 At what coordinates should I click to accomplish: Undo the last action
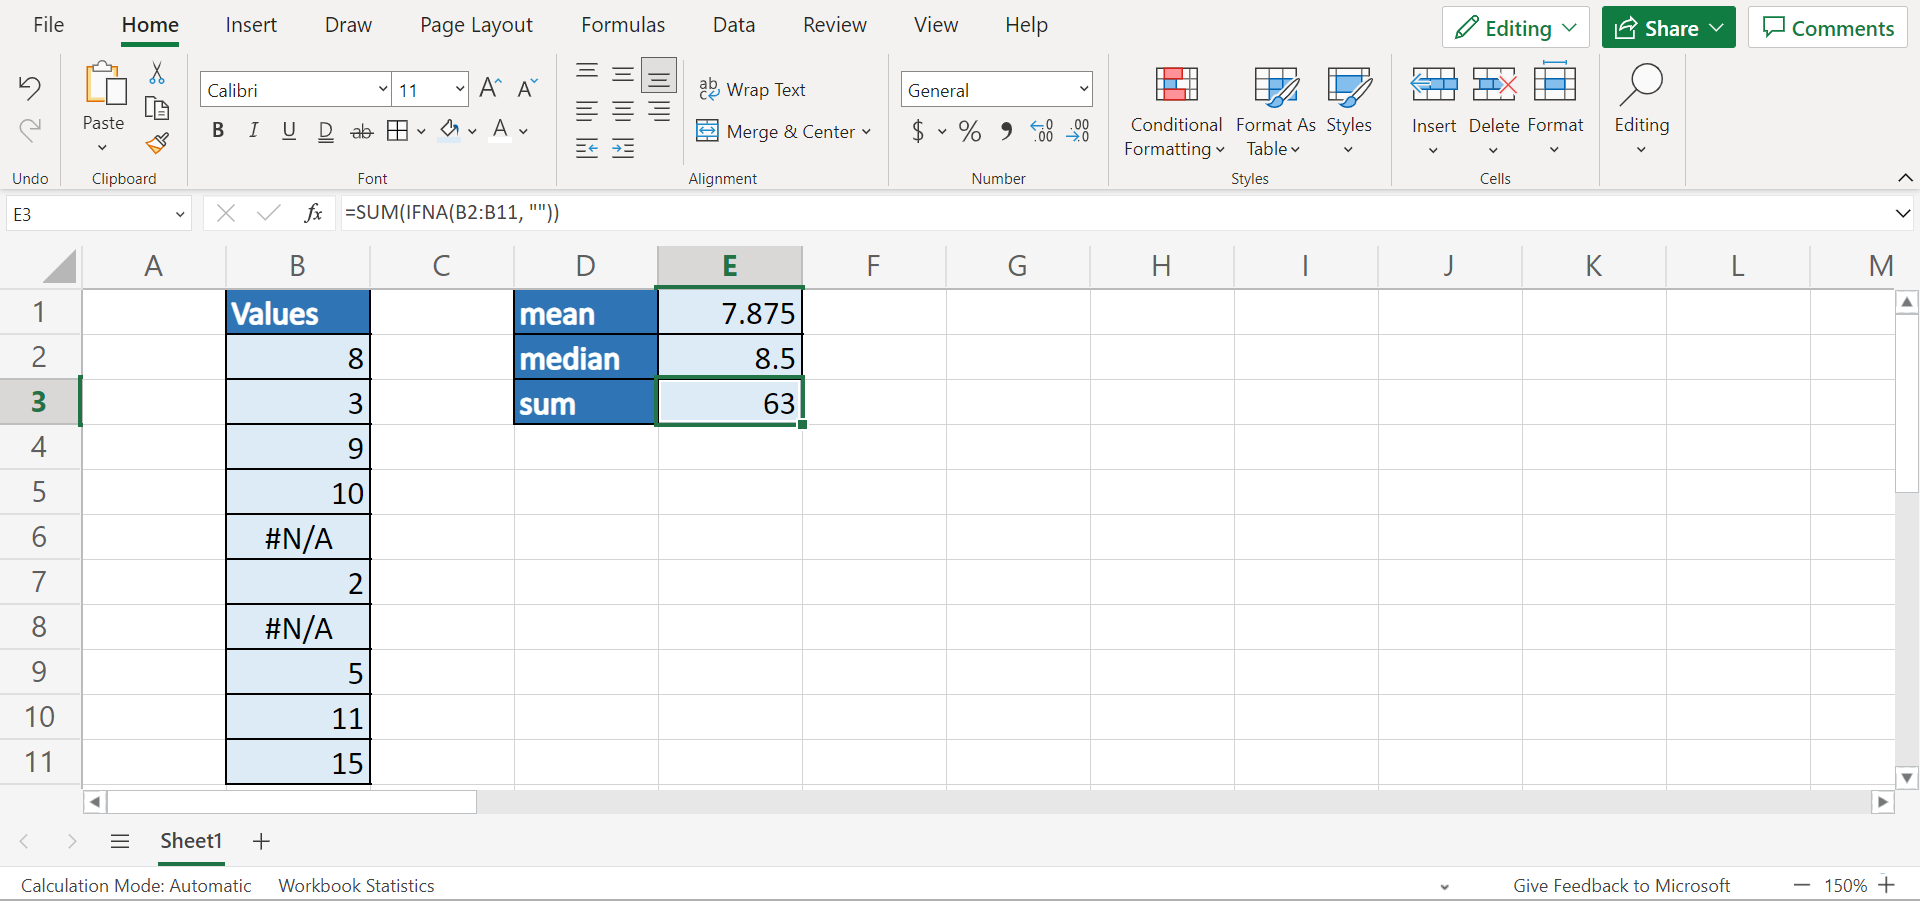[x=29, y=88]
